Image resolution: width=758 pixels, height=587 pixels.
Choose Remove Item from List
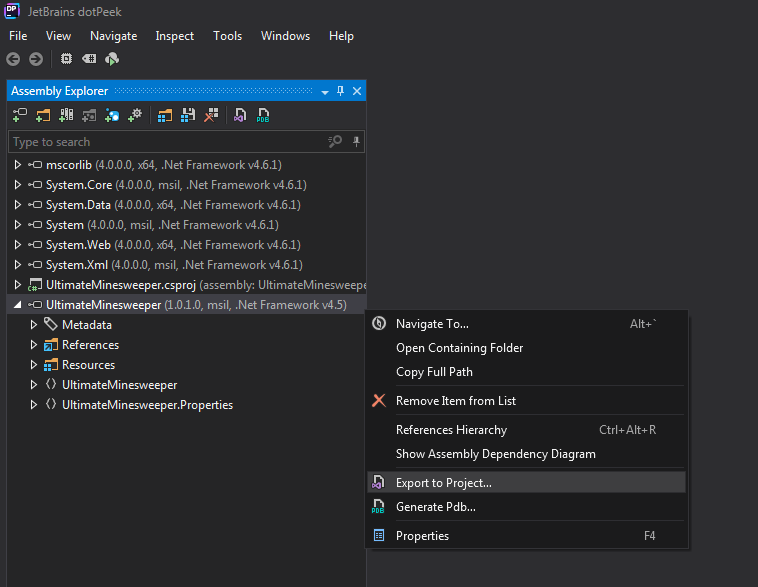pos(526,401)
